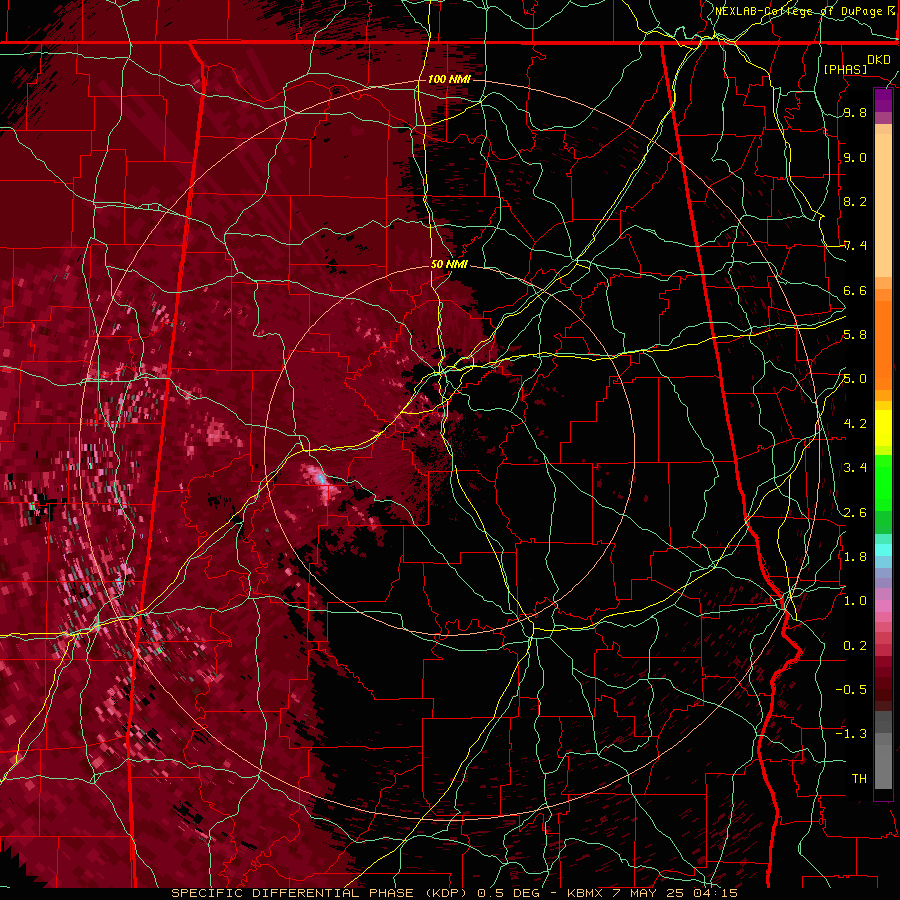
Task: Click the 100 NMI range ring label
Action: pyautogui.click(x=449, y=79)
